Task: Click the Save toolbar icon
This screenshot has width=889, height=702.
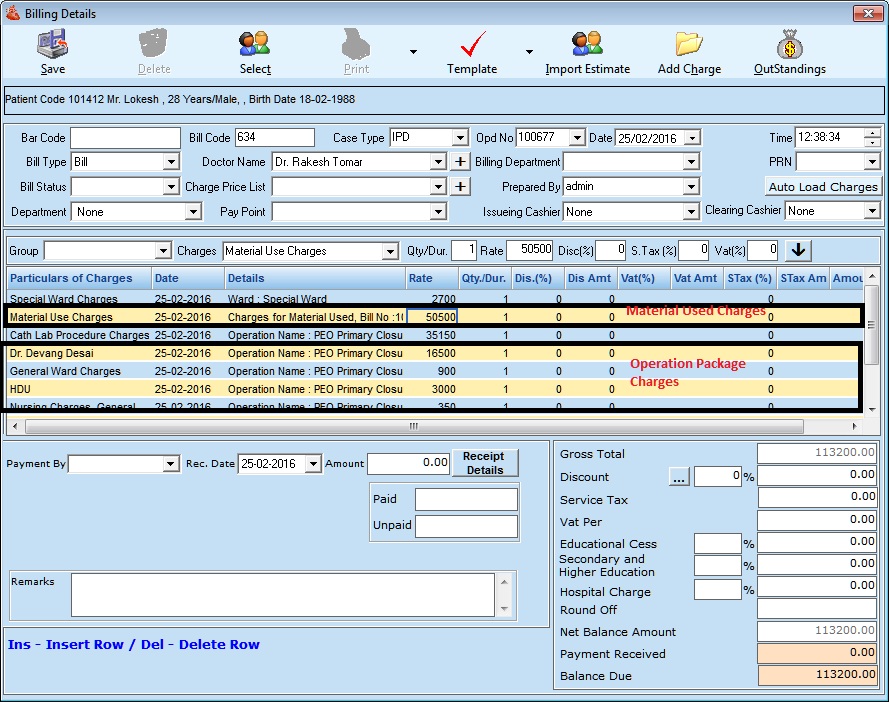Action: [x=53, y=46]
